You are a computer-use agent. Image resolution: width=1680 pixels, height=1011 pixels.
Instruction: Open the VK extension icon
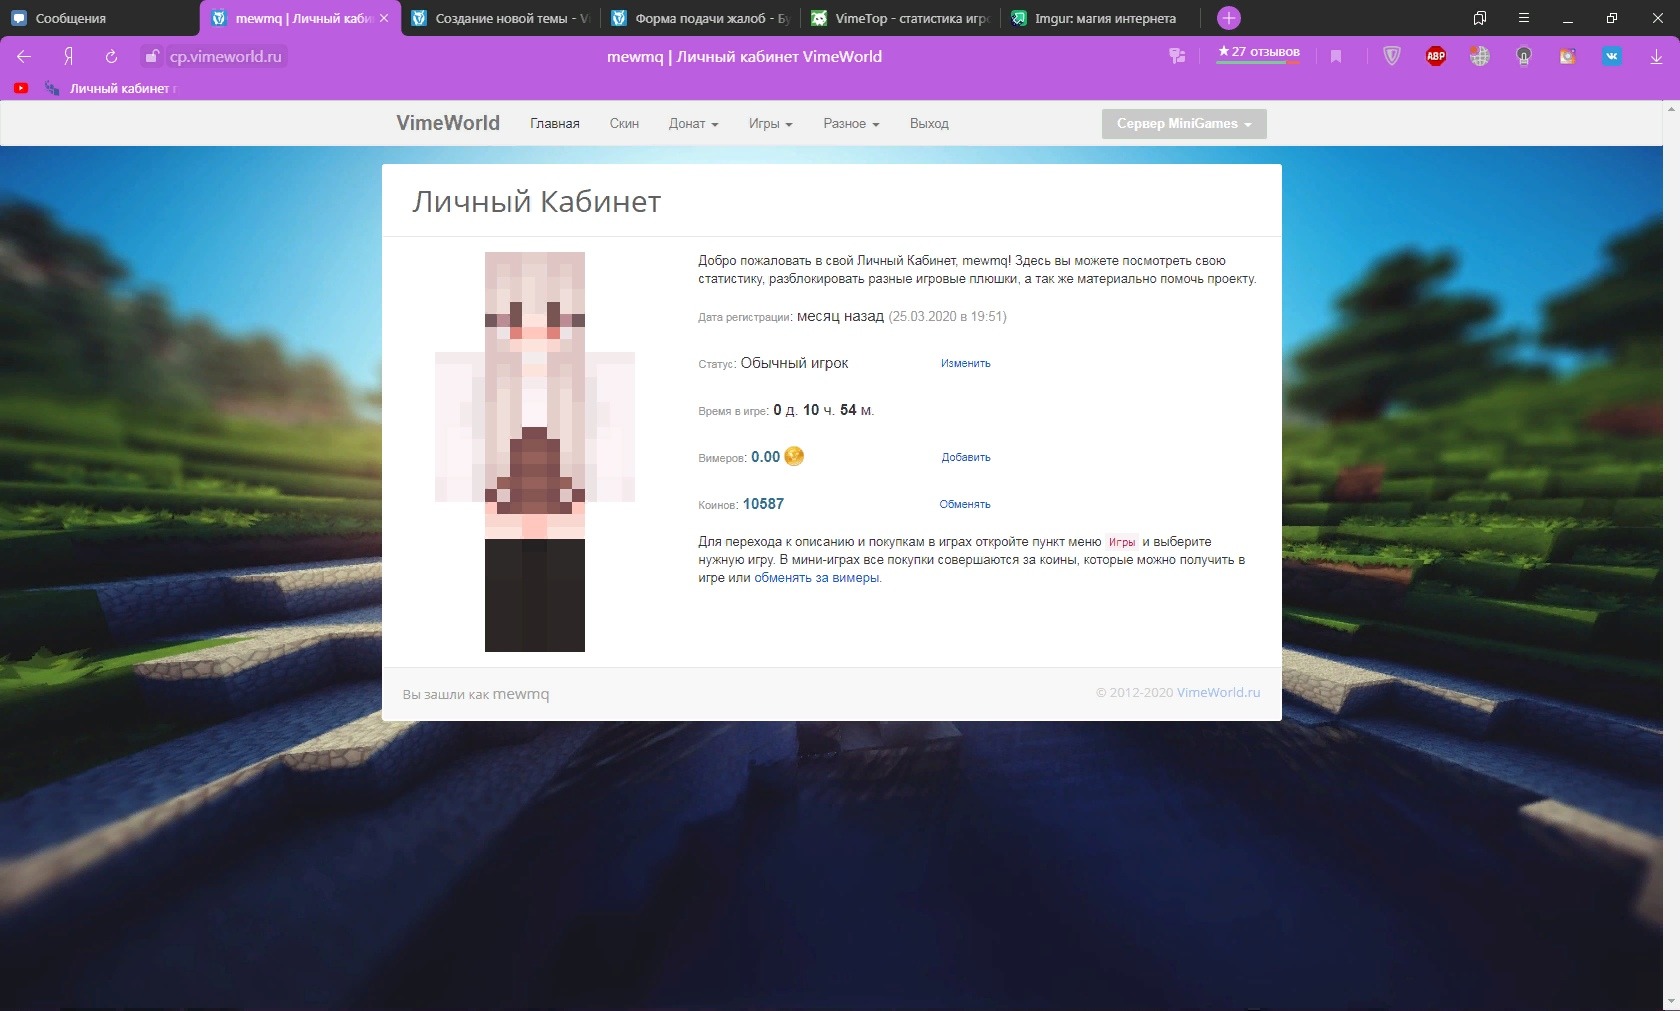pos(1611,56)
